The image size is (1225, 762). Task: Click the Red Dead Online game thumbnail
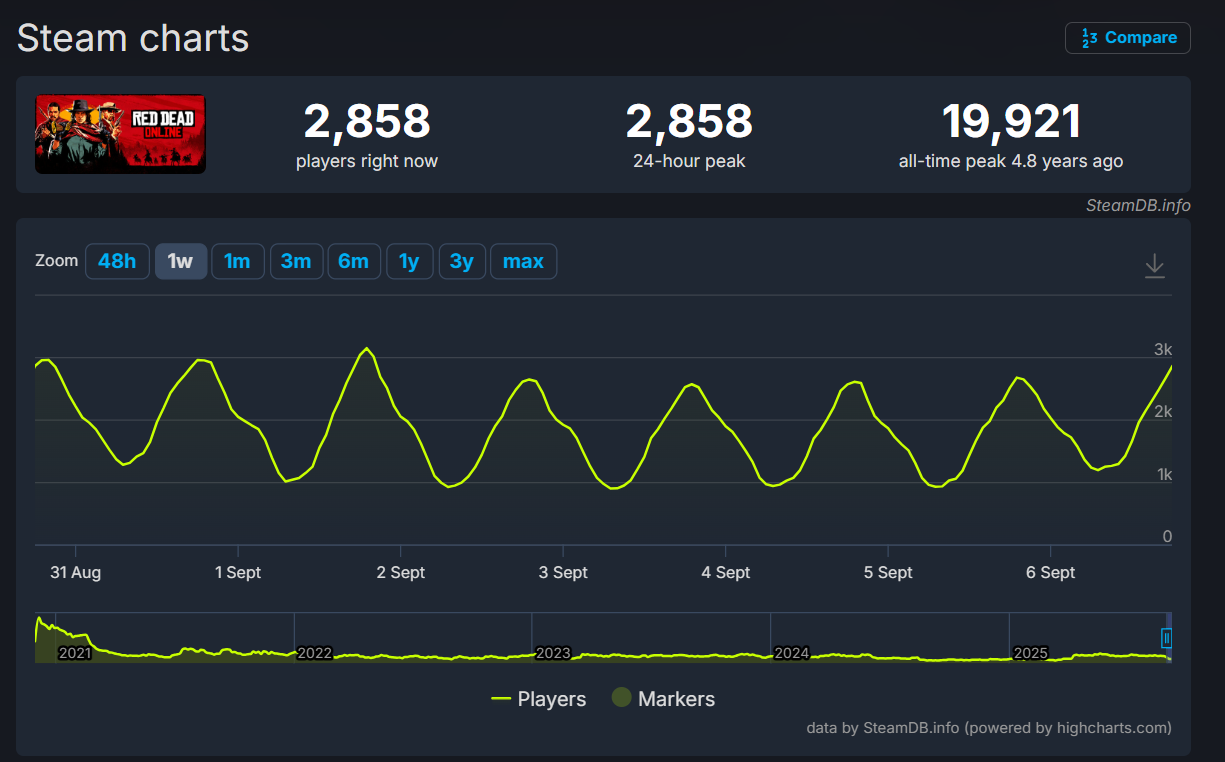[x=120, y=134]
